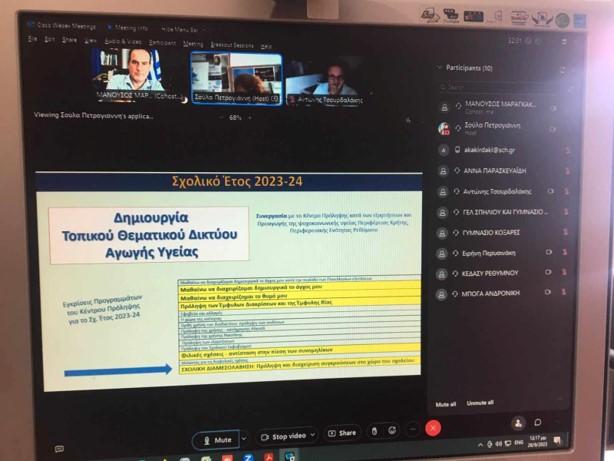Click the participant search field

click(x=500, y=87)
